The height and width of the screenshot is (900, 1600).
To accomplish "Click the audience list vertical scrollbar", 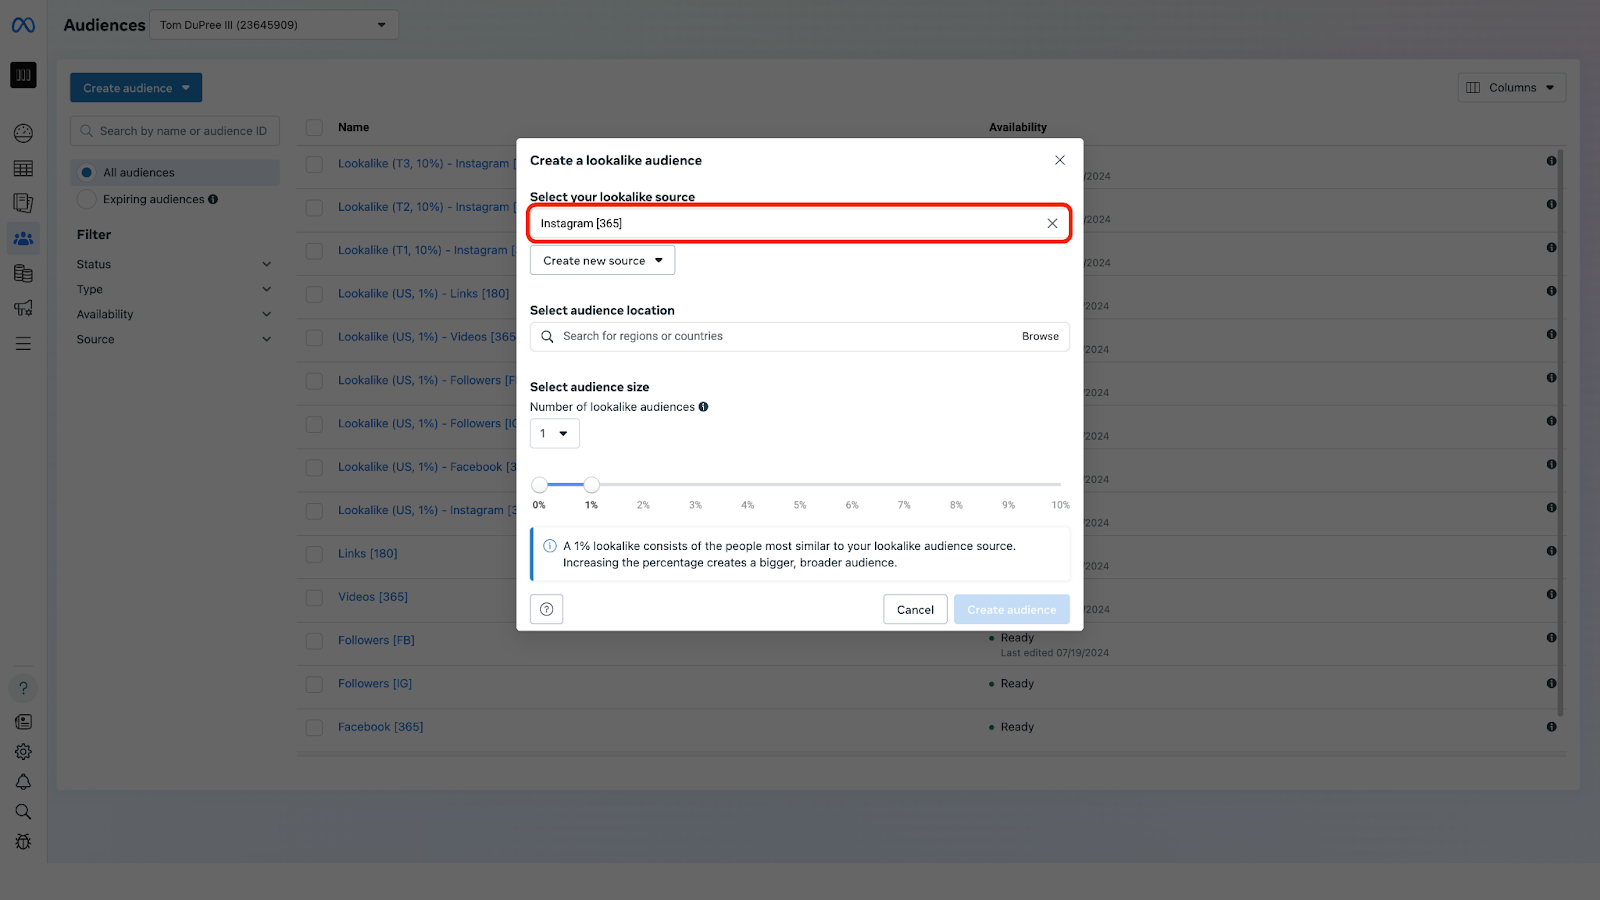I will tap(1560, 432).
